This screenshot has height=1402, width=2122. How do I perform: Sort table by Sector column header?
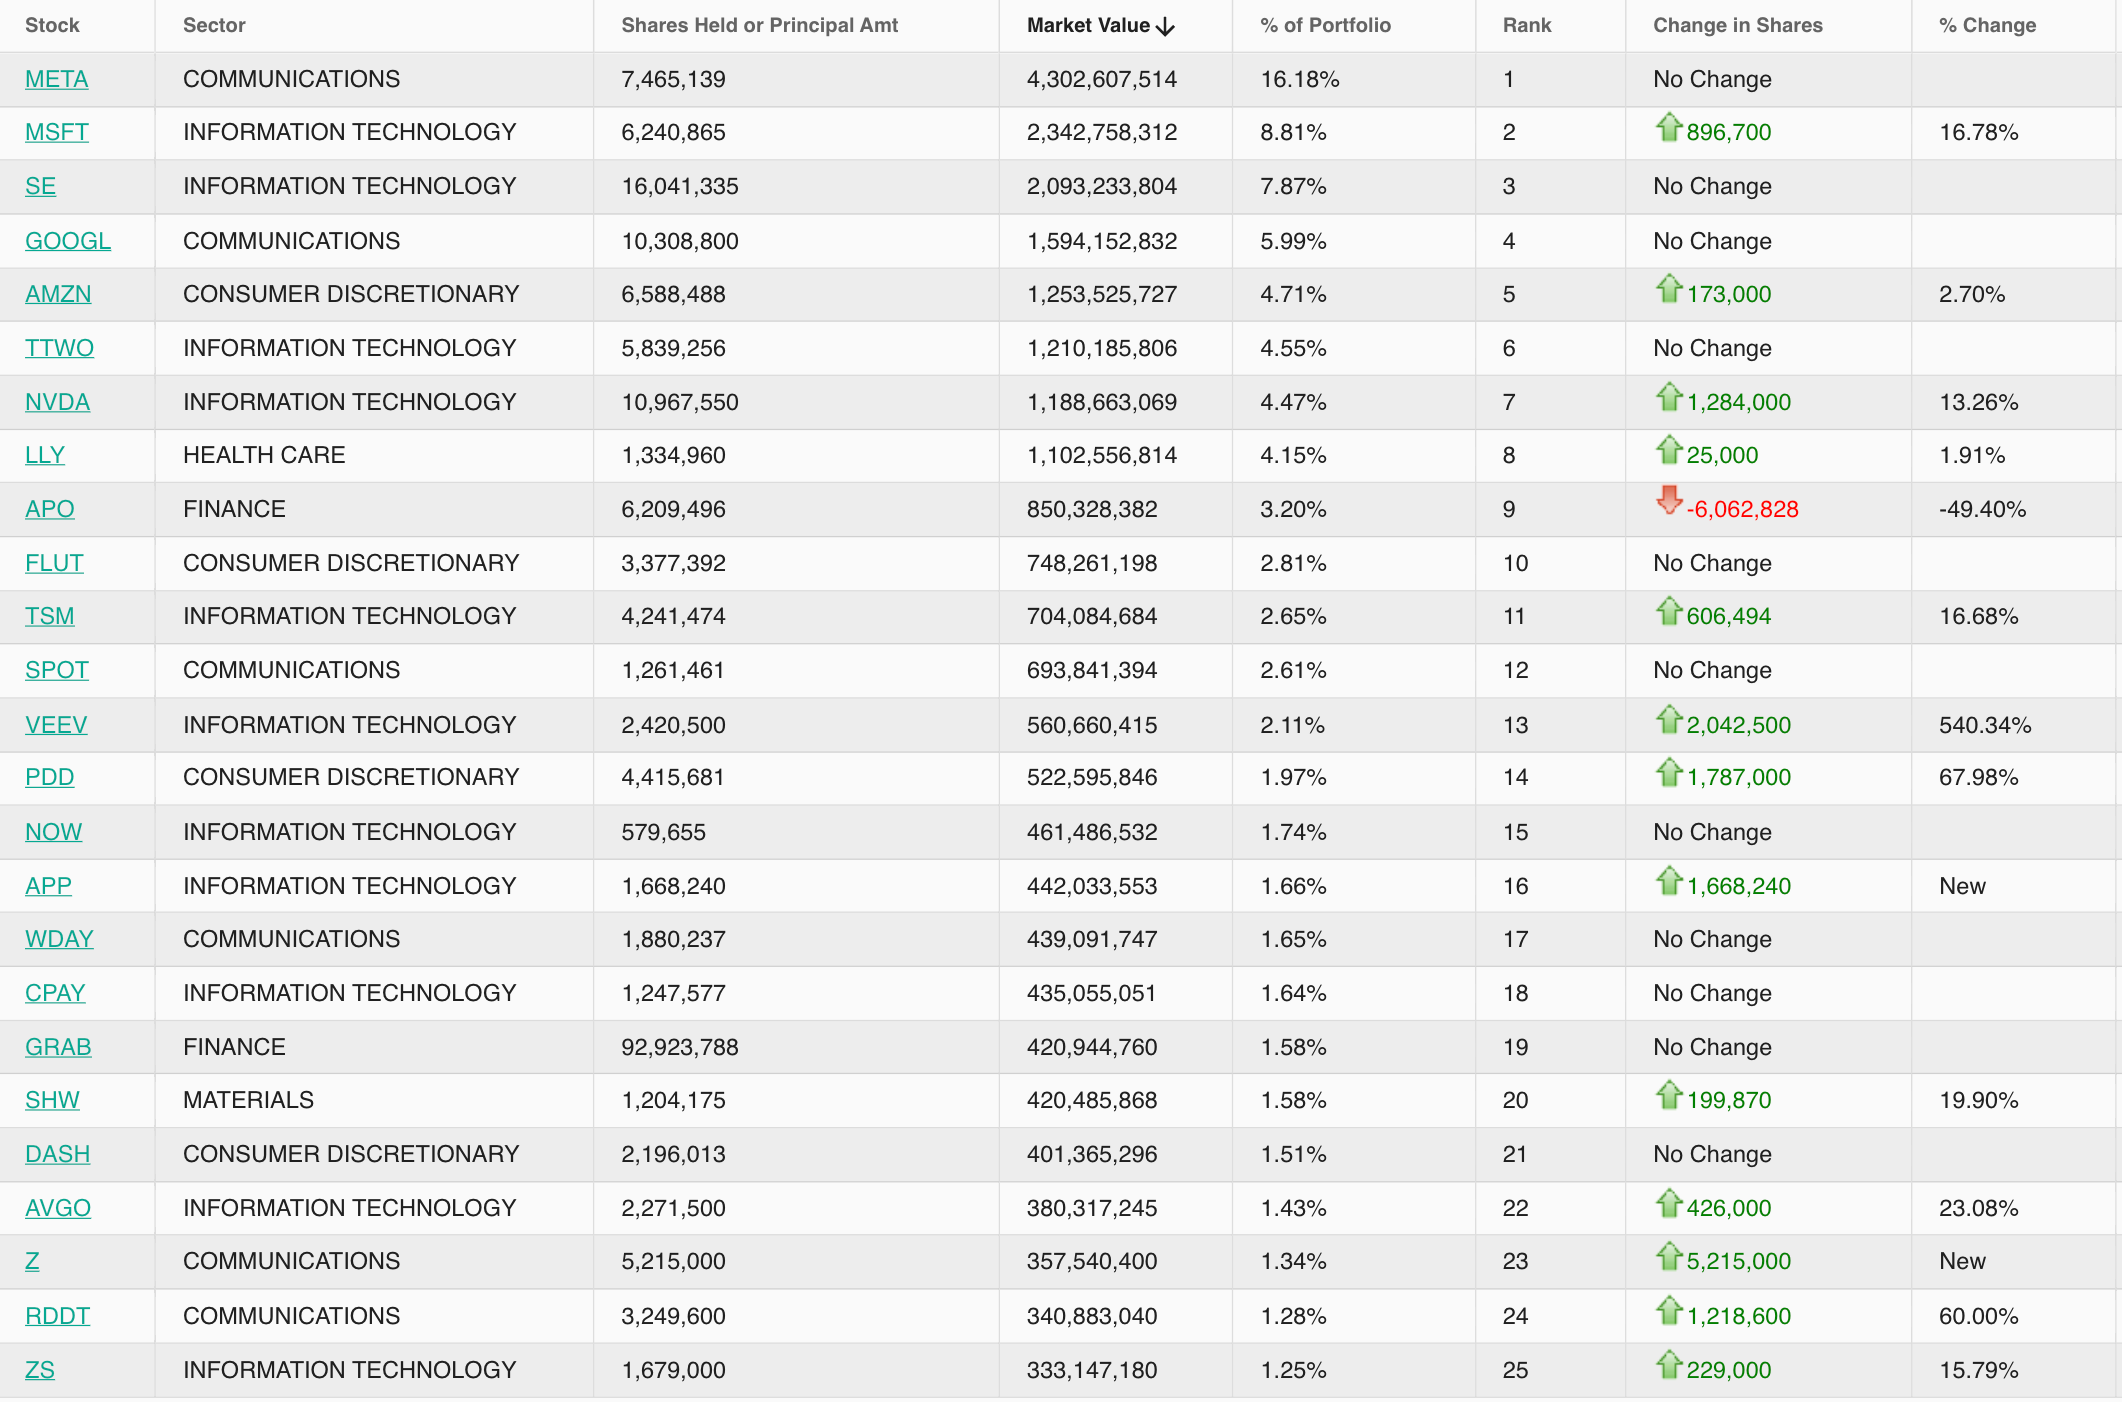pos(214,25)
